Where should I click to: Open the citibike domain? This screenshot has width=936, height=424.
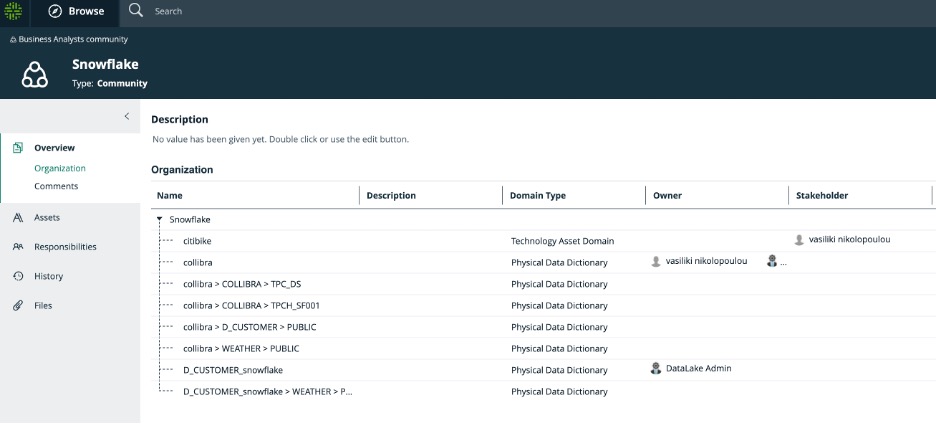(197, 241)
